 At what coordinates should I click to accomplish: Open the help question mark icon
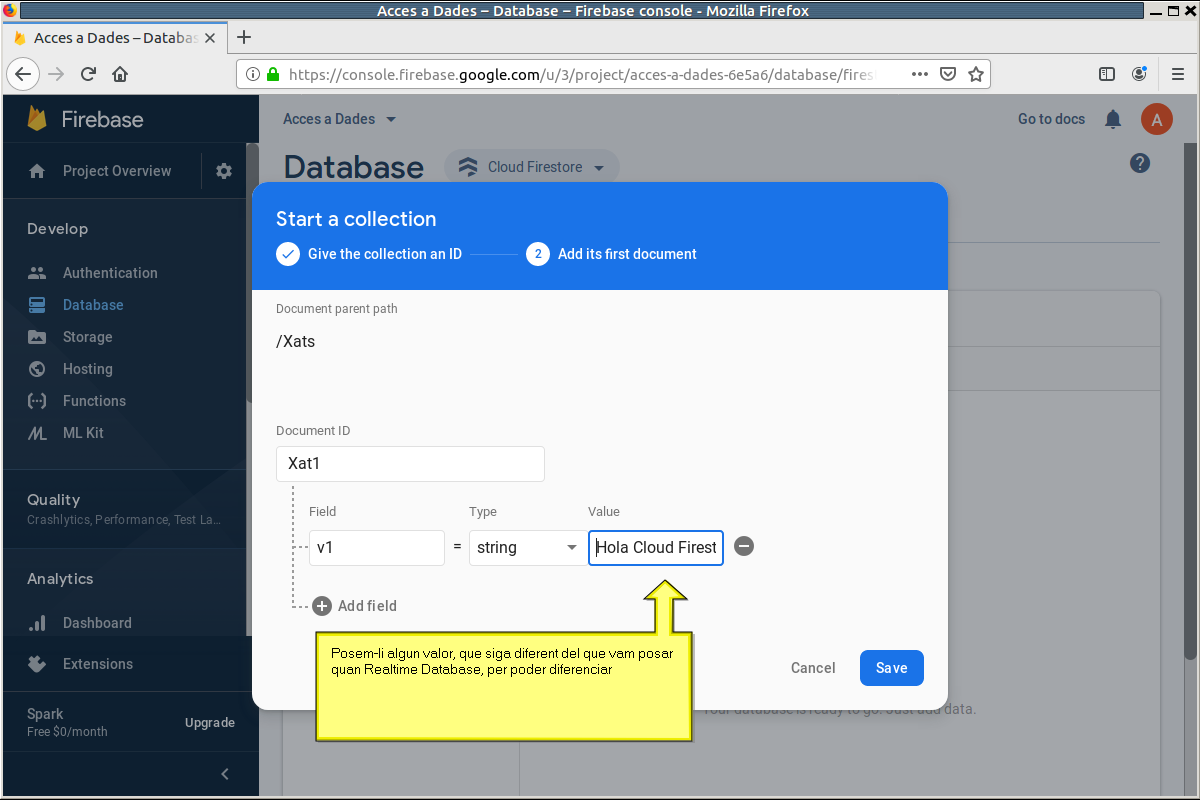pos(1140,163)
